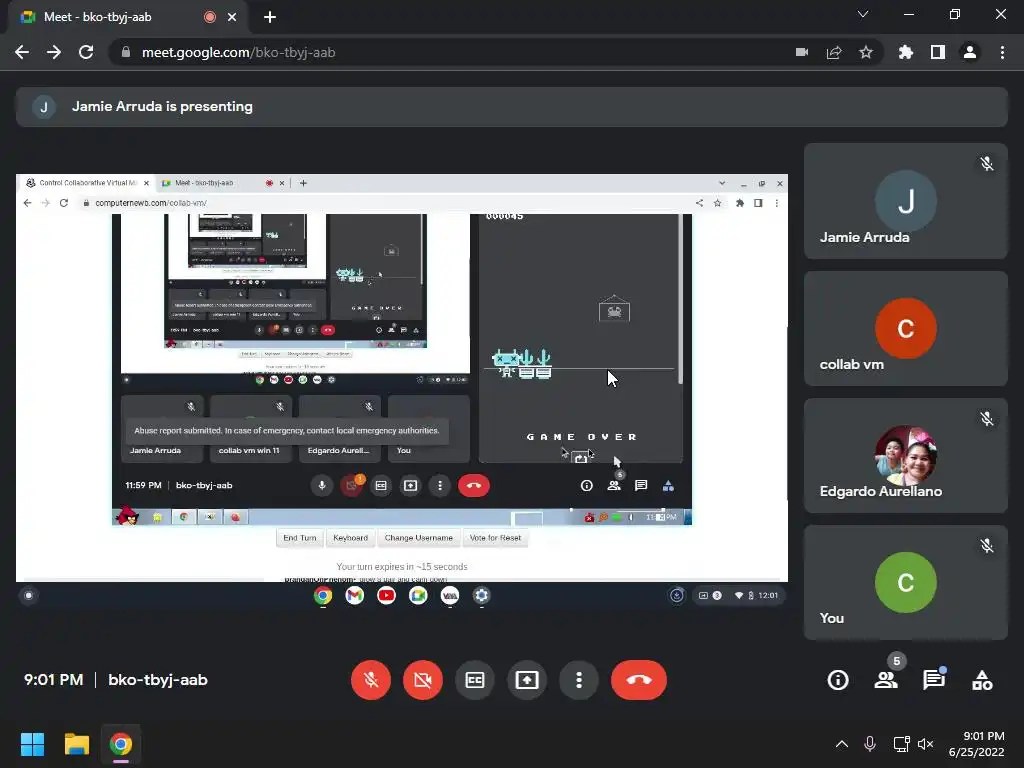1024x768 pixels.
Task: Toggle the browser side panel
Action: (x=938, y=52)
